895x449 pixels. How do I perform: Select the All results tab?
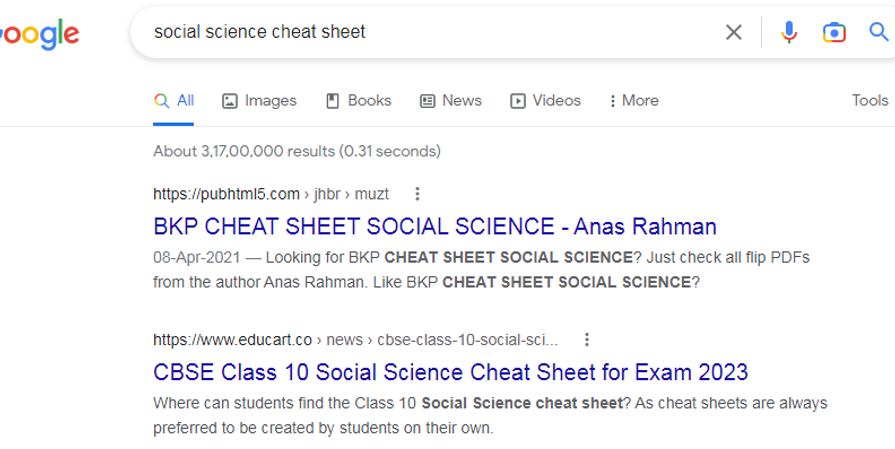tap(174, 100)
